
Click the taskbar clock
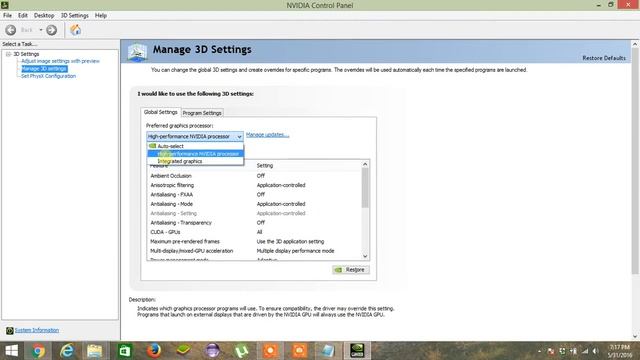click(619, 351)
